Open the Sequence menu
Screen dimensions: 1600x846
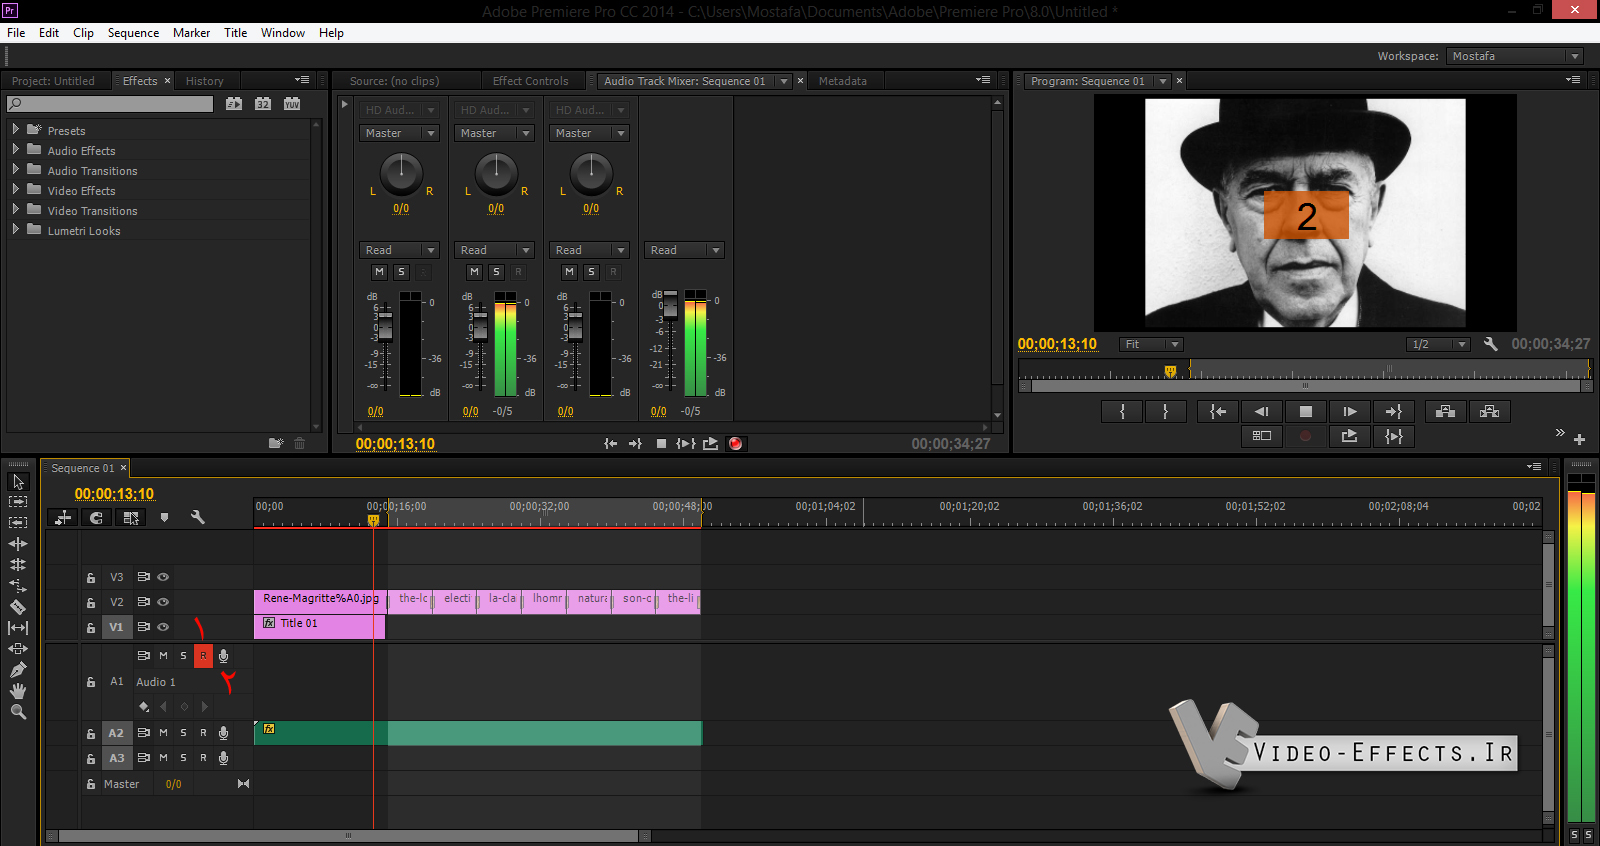coord(133,33)
